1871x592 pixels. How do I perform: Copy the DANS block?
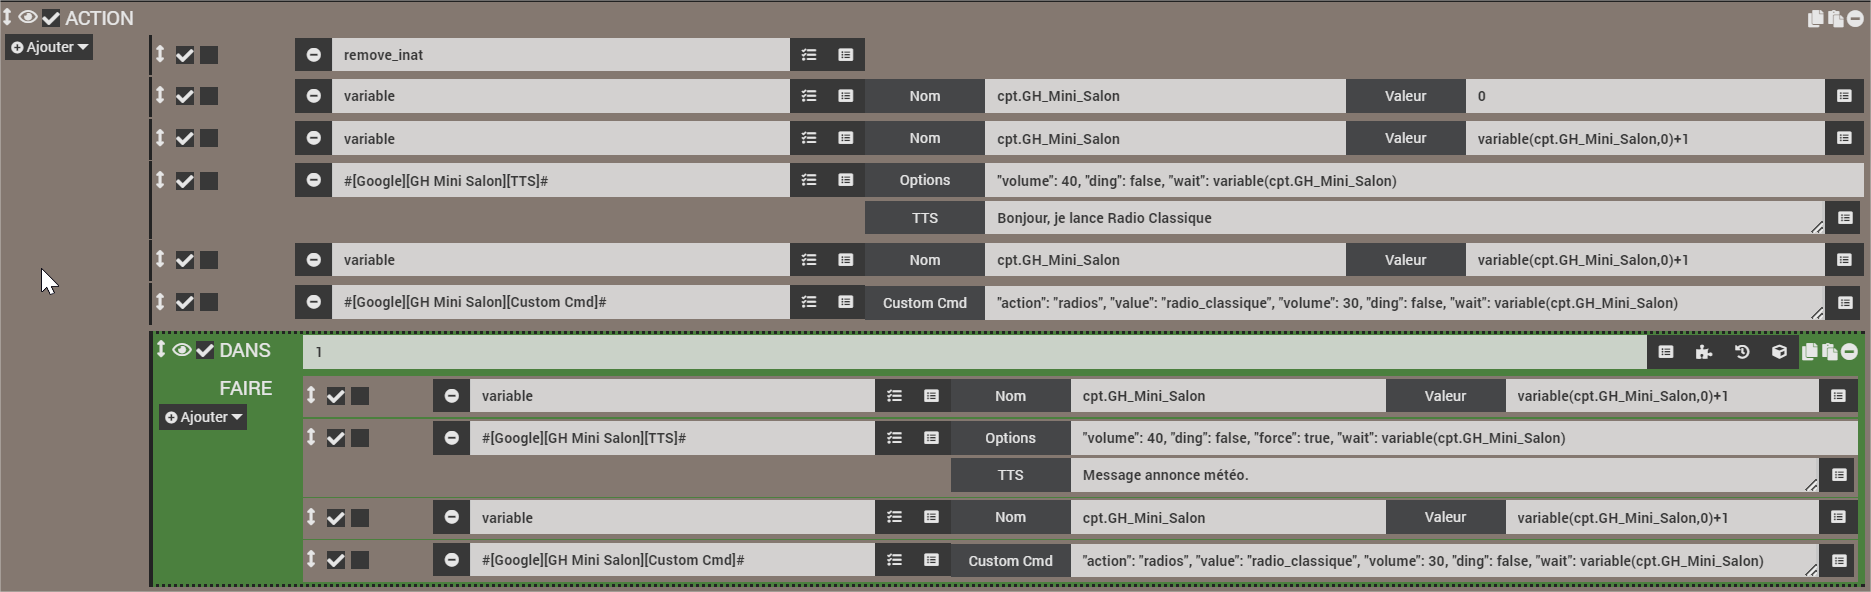click(x=1810, y=352)
